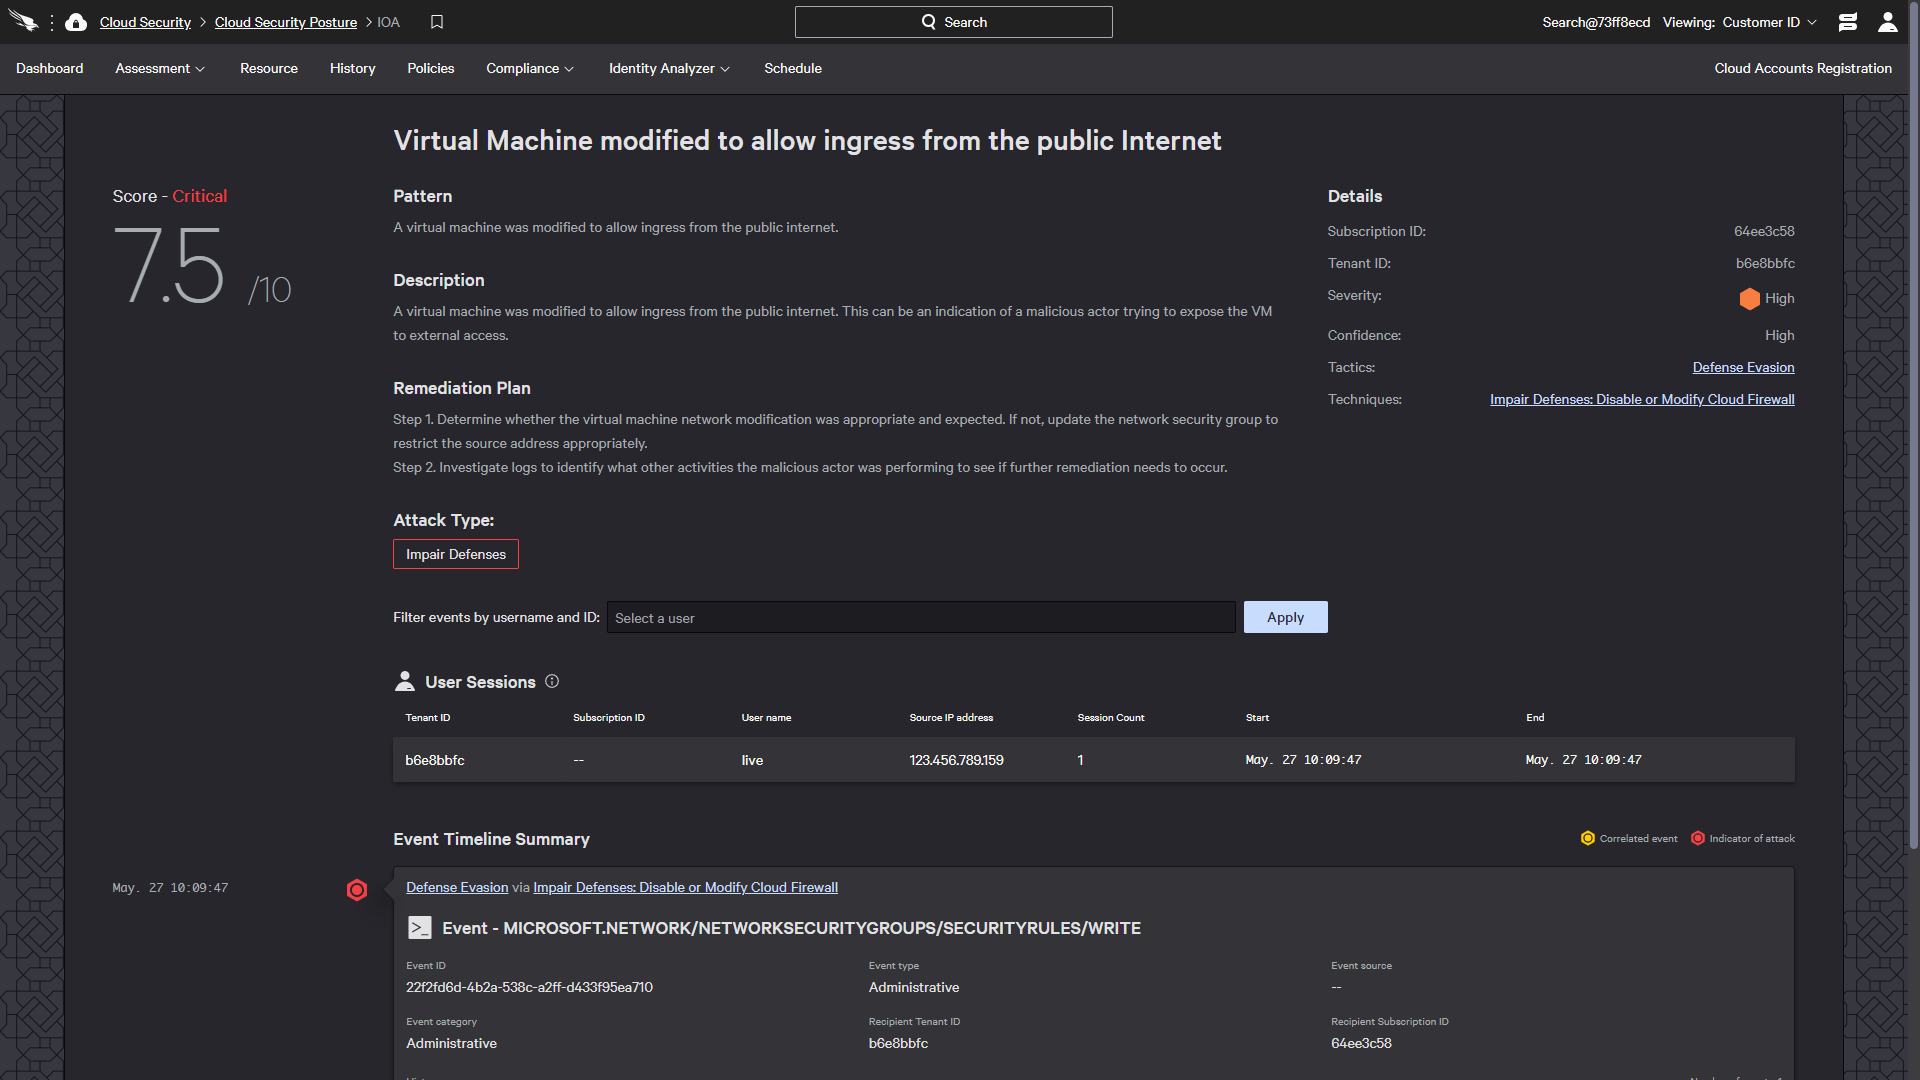The image size is (1920, 1080).
Task: Click source IP 123.456.789.159
Action: tap(956, 760)
